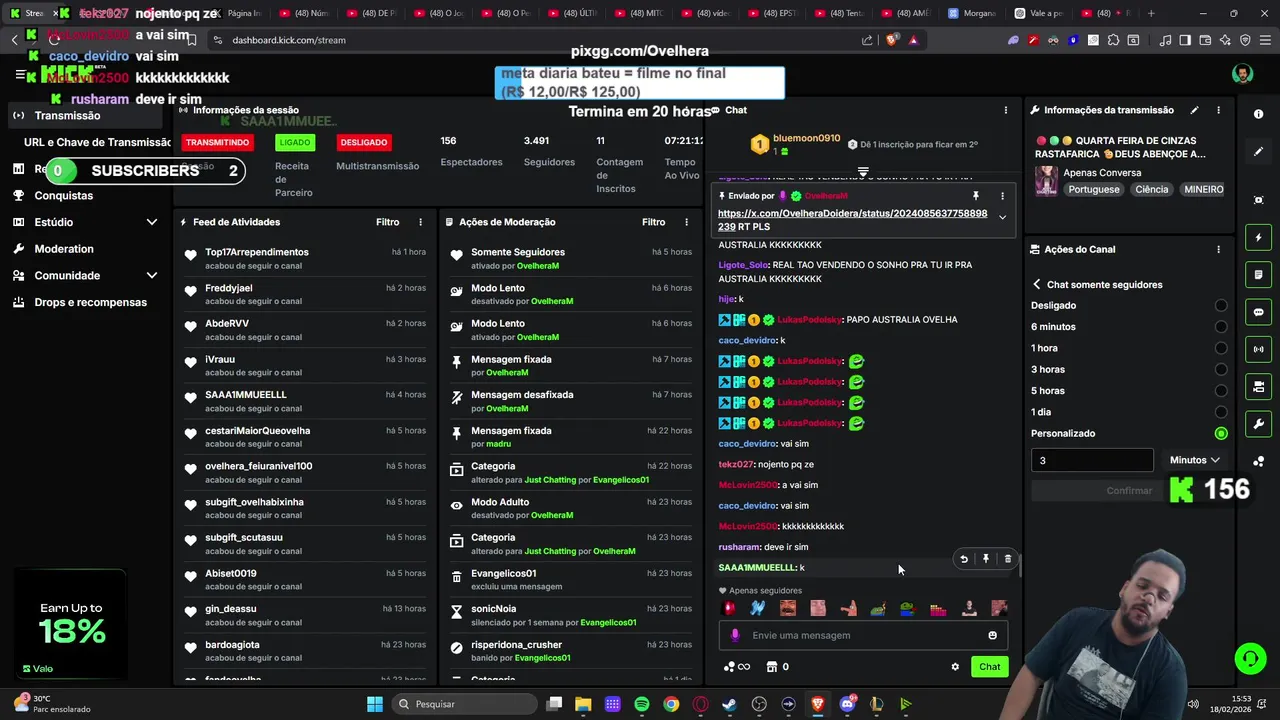Click the streamer thumbnail beside Apenas Conversa
Viewport: 1280px width, 720px height.
coord(1047,181)
